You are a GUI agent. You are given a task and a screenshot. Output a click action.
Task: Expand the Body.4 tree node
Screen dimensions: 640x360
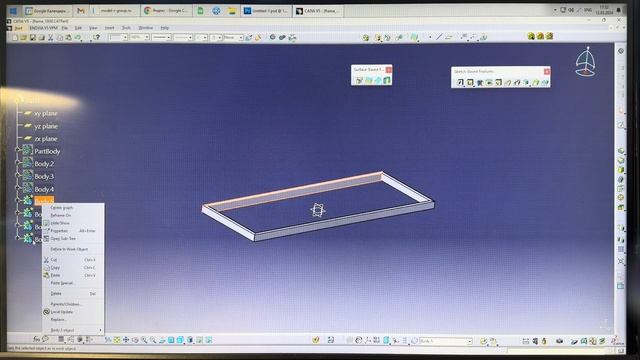pyautogui.click(x=18, y=188)
